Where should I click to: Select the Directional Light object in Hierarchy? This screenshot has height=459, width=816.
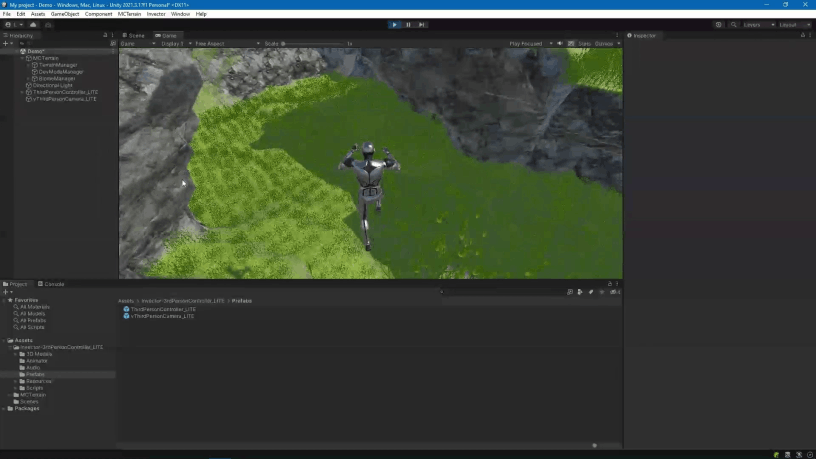(x=52, y=85)
